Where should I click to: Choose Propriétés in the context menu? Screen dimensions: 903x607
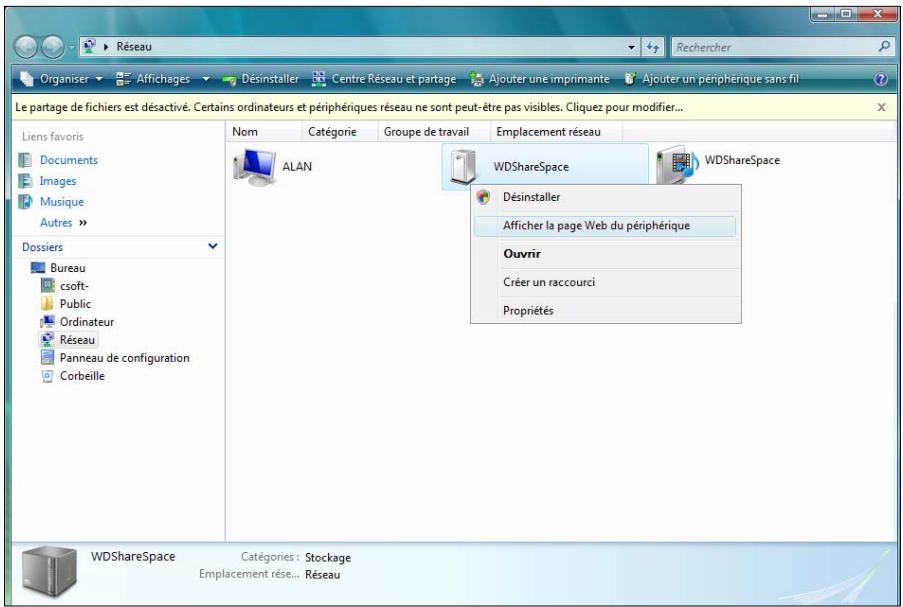click(x=605, y=311)
